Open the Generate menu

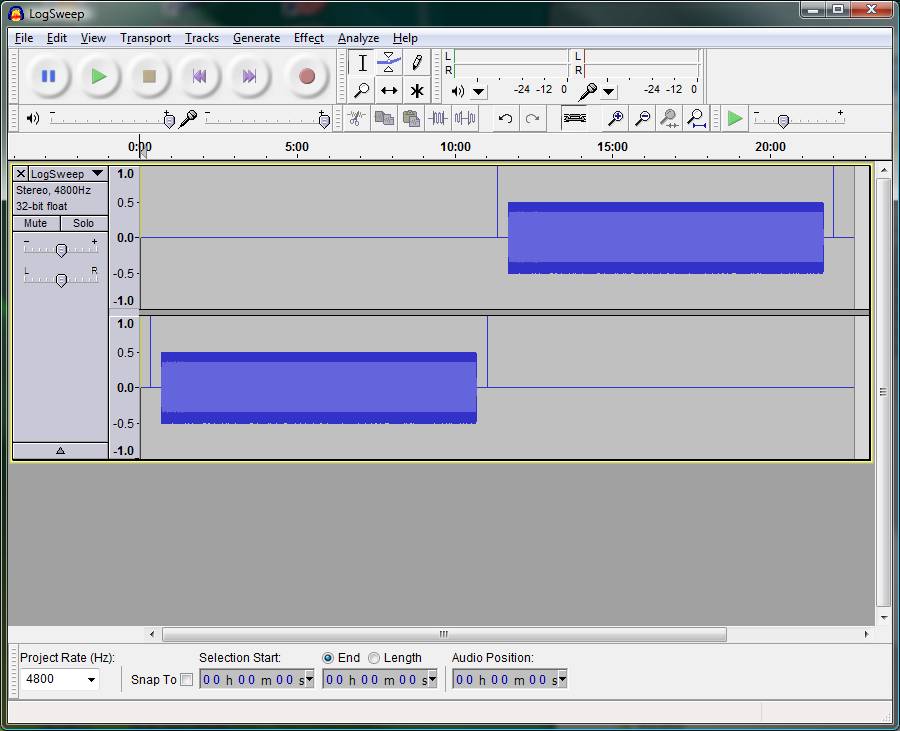pyautogui.click(x=256, y=38)
